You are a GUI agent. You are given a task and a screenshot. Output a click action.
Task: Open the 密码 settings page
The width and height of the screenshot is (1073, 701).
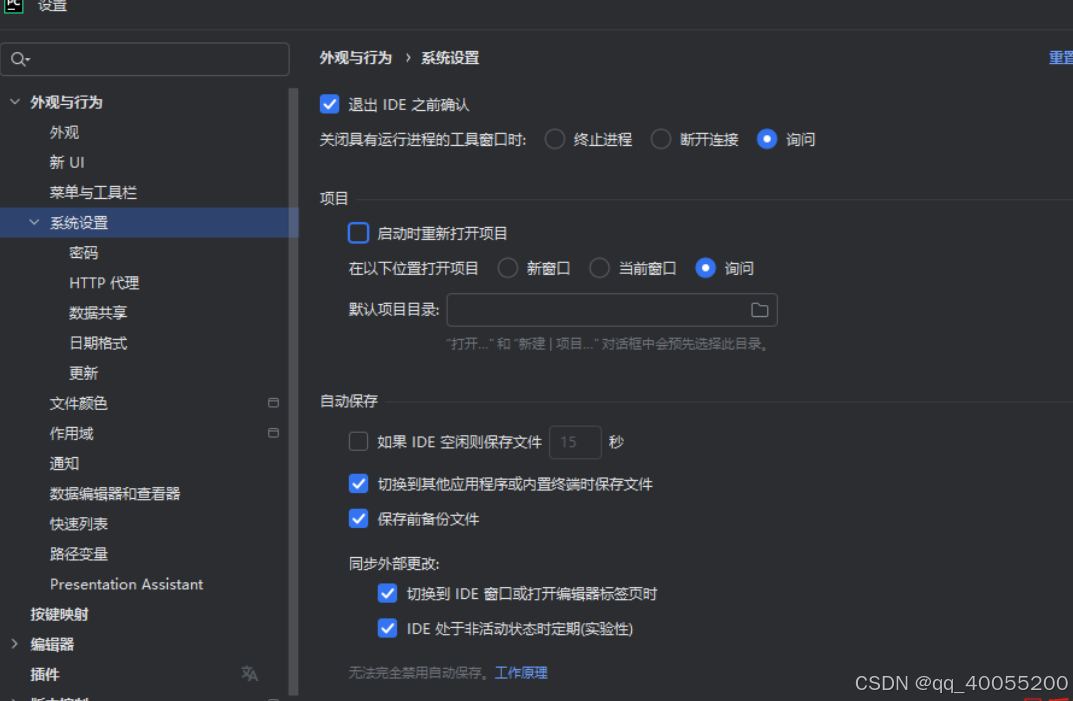(x=84, y=252)
